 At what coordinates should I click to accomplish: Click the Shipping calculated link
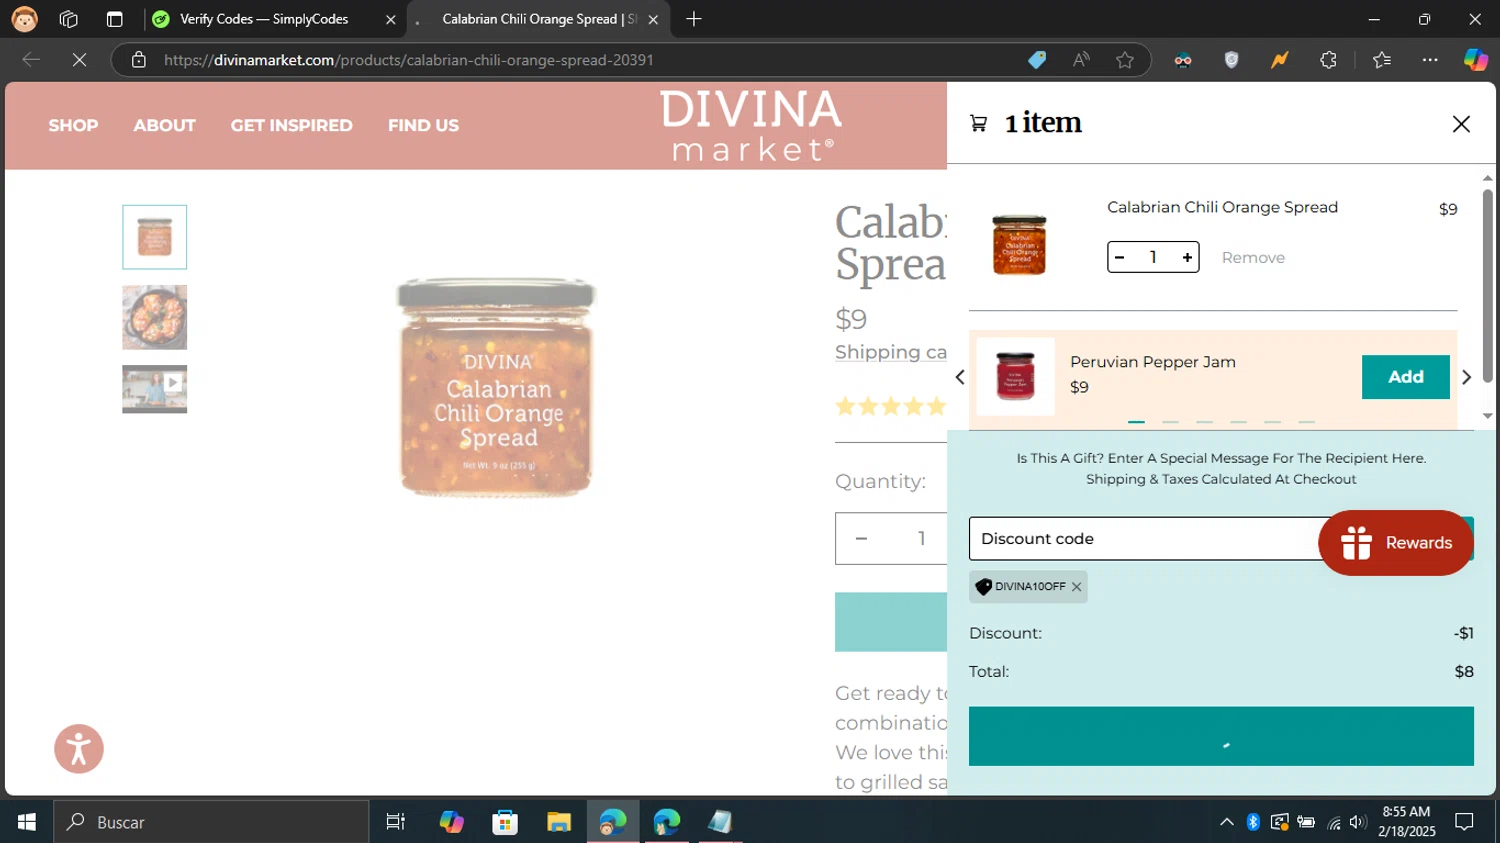(891, 352)
